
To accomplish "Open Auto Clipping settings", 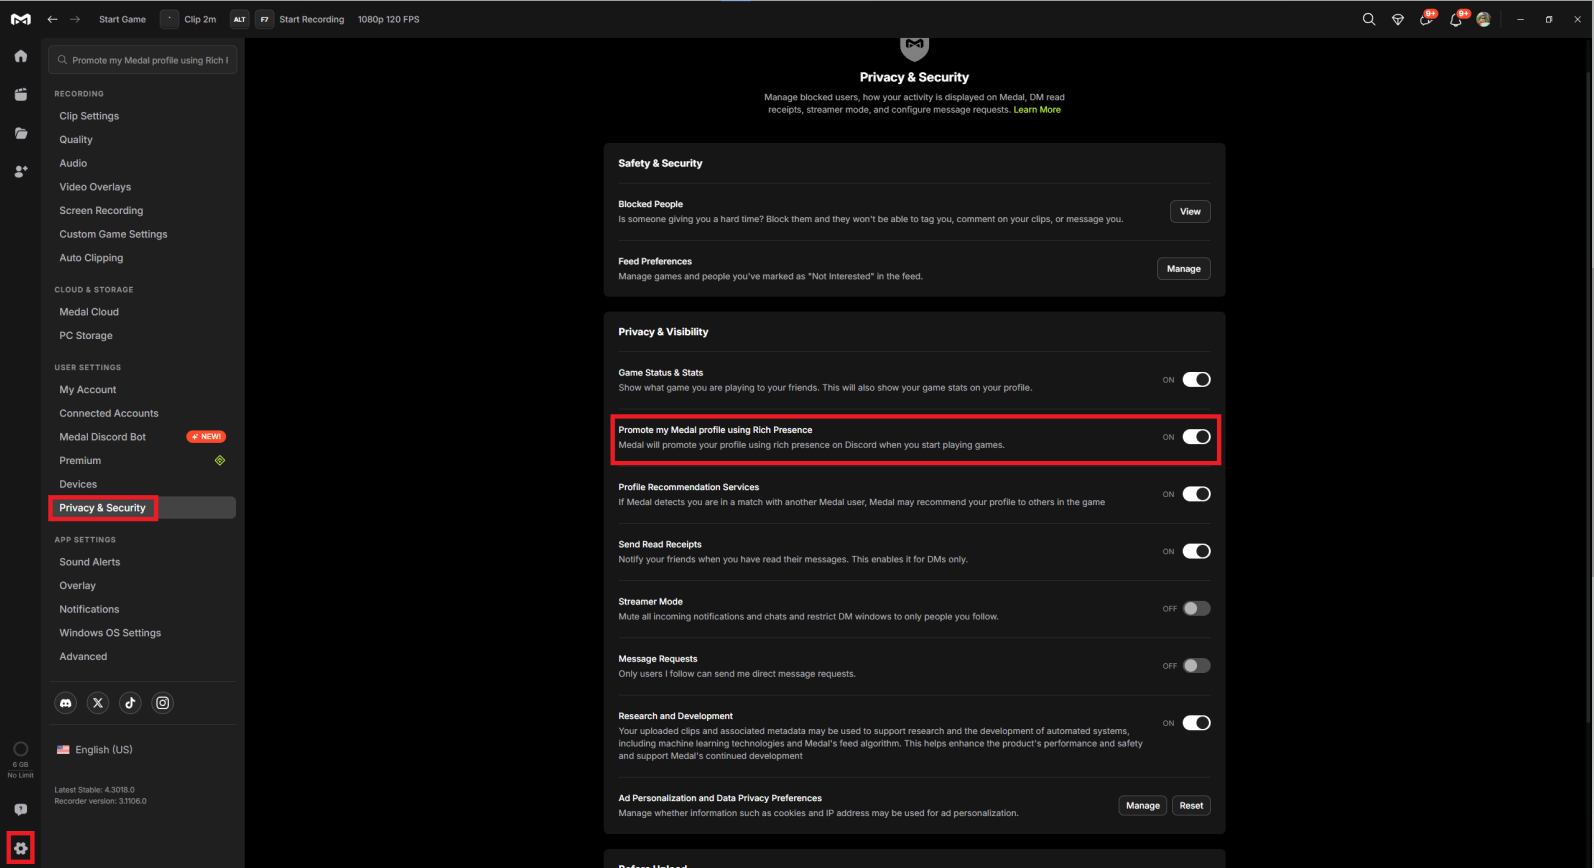I will (91, 258).
